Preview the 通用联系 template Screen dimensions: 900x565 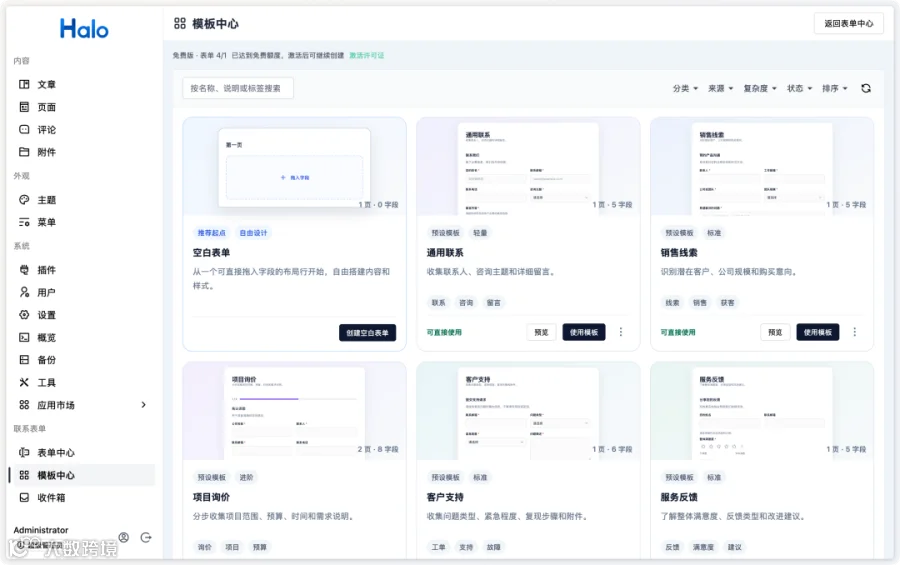[x=541, y=332]
